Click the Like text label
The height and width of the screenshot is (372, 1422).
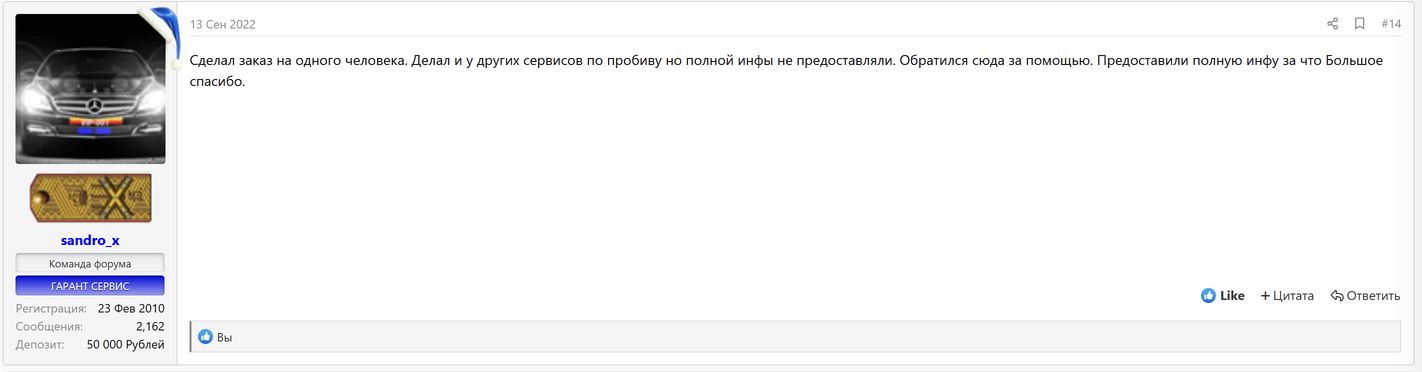1232,296
